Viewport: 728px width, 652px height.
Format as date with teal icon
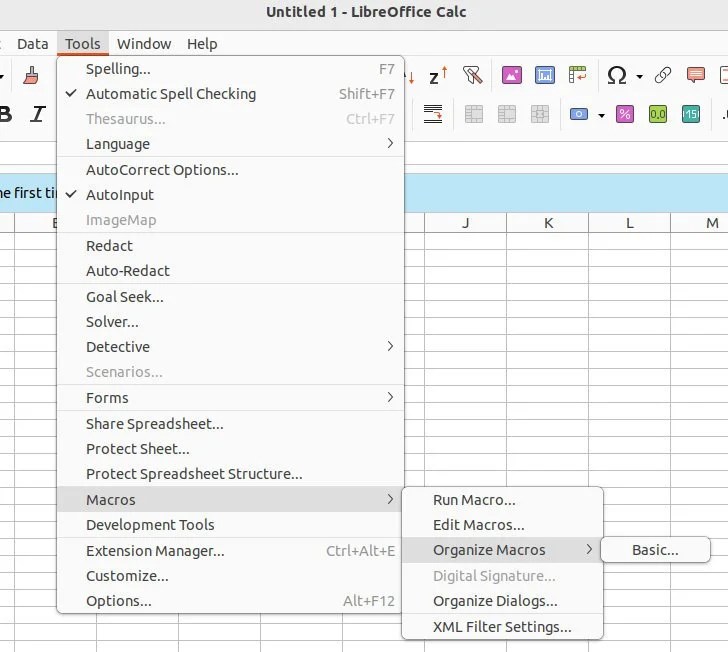click(691, 114)
